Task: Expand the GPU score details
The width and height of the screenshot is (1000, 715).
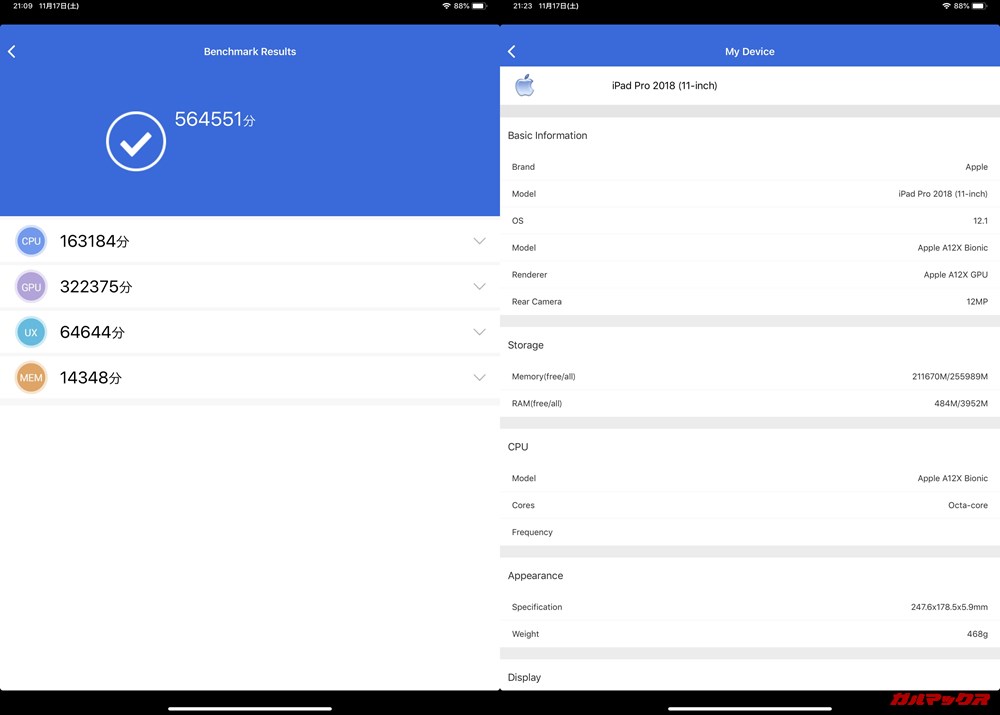Action: click(480, 287)
